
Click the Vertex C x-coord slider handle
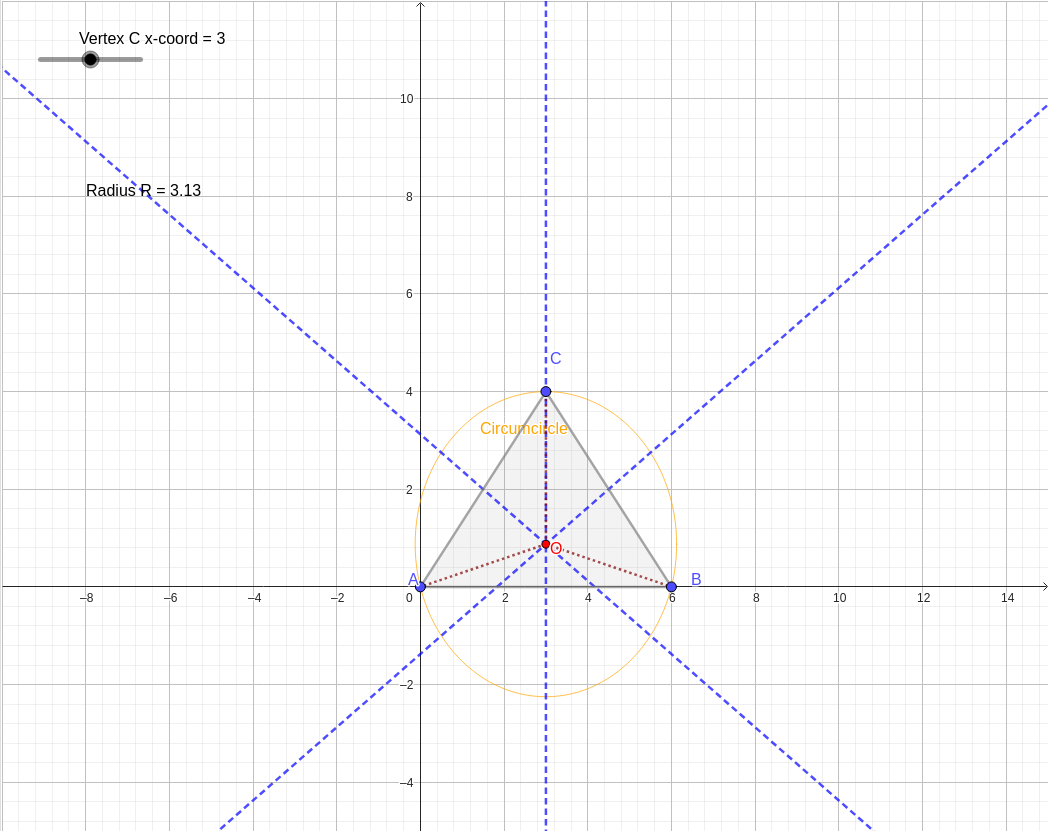pos(90,60)
